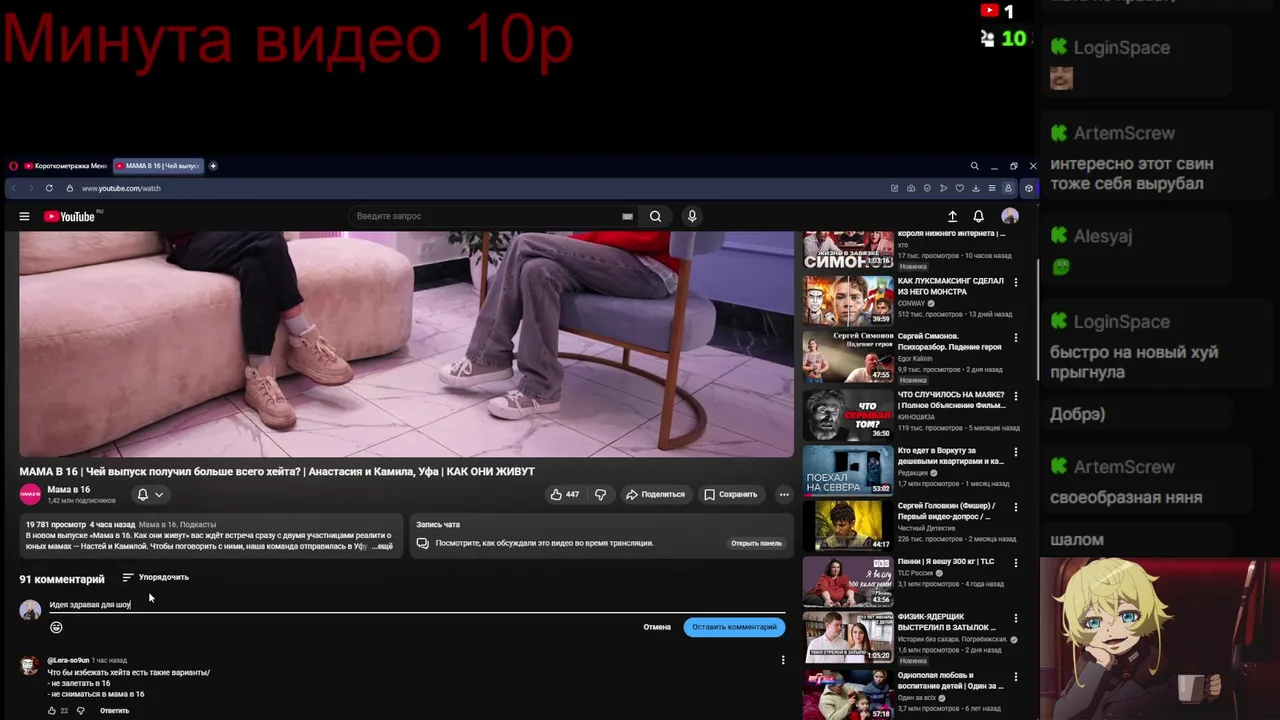Open Мама в 16 channel name link
Viewport: 1280px width, 720px height.
[x=68, y=489]
